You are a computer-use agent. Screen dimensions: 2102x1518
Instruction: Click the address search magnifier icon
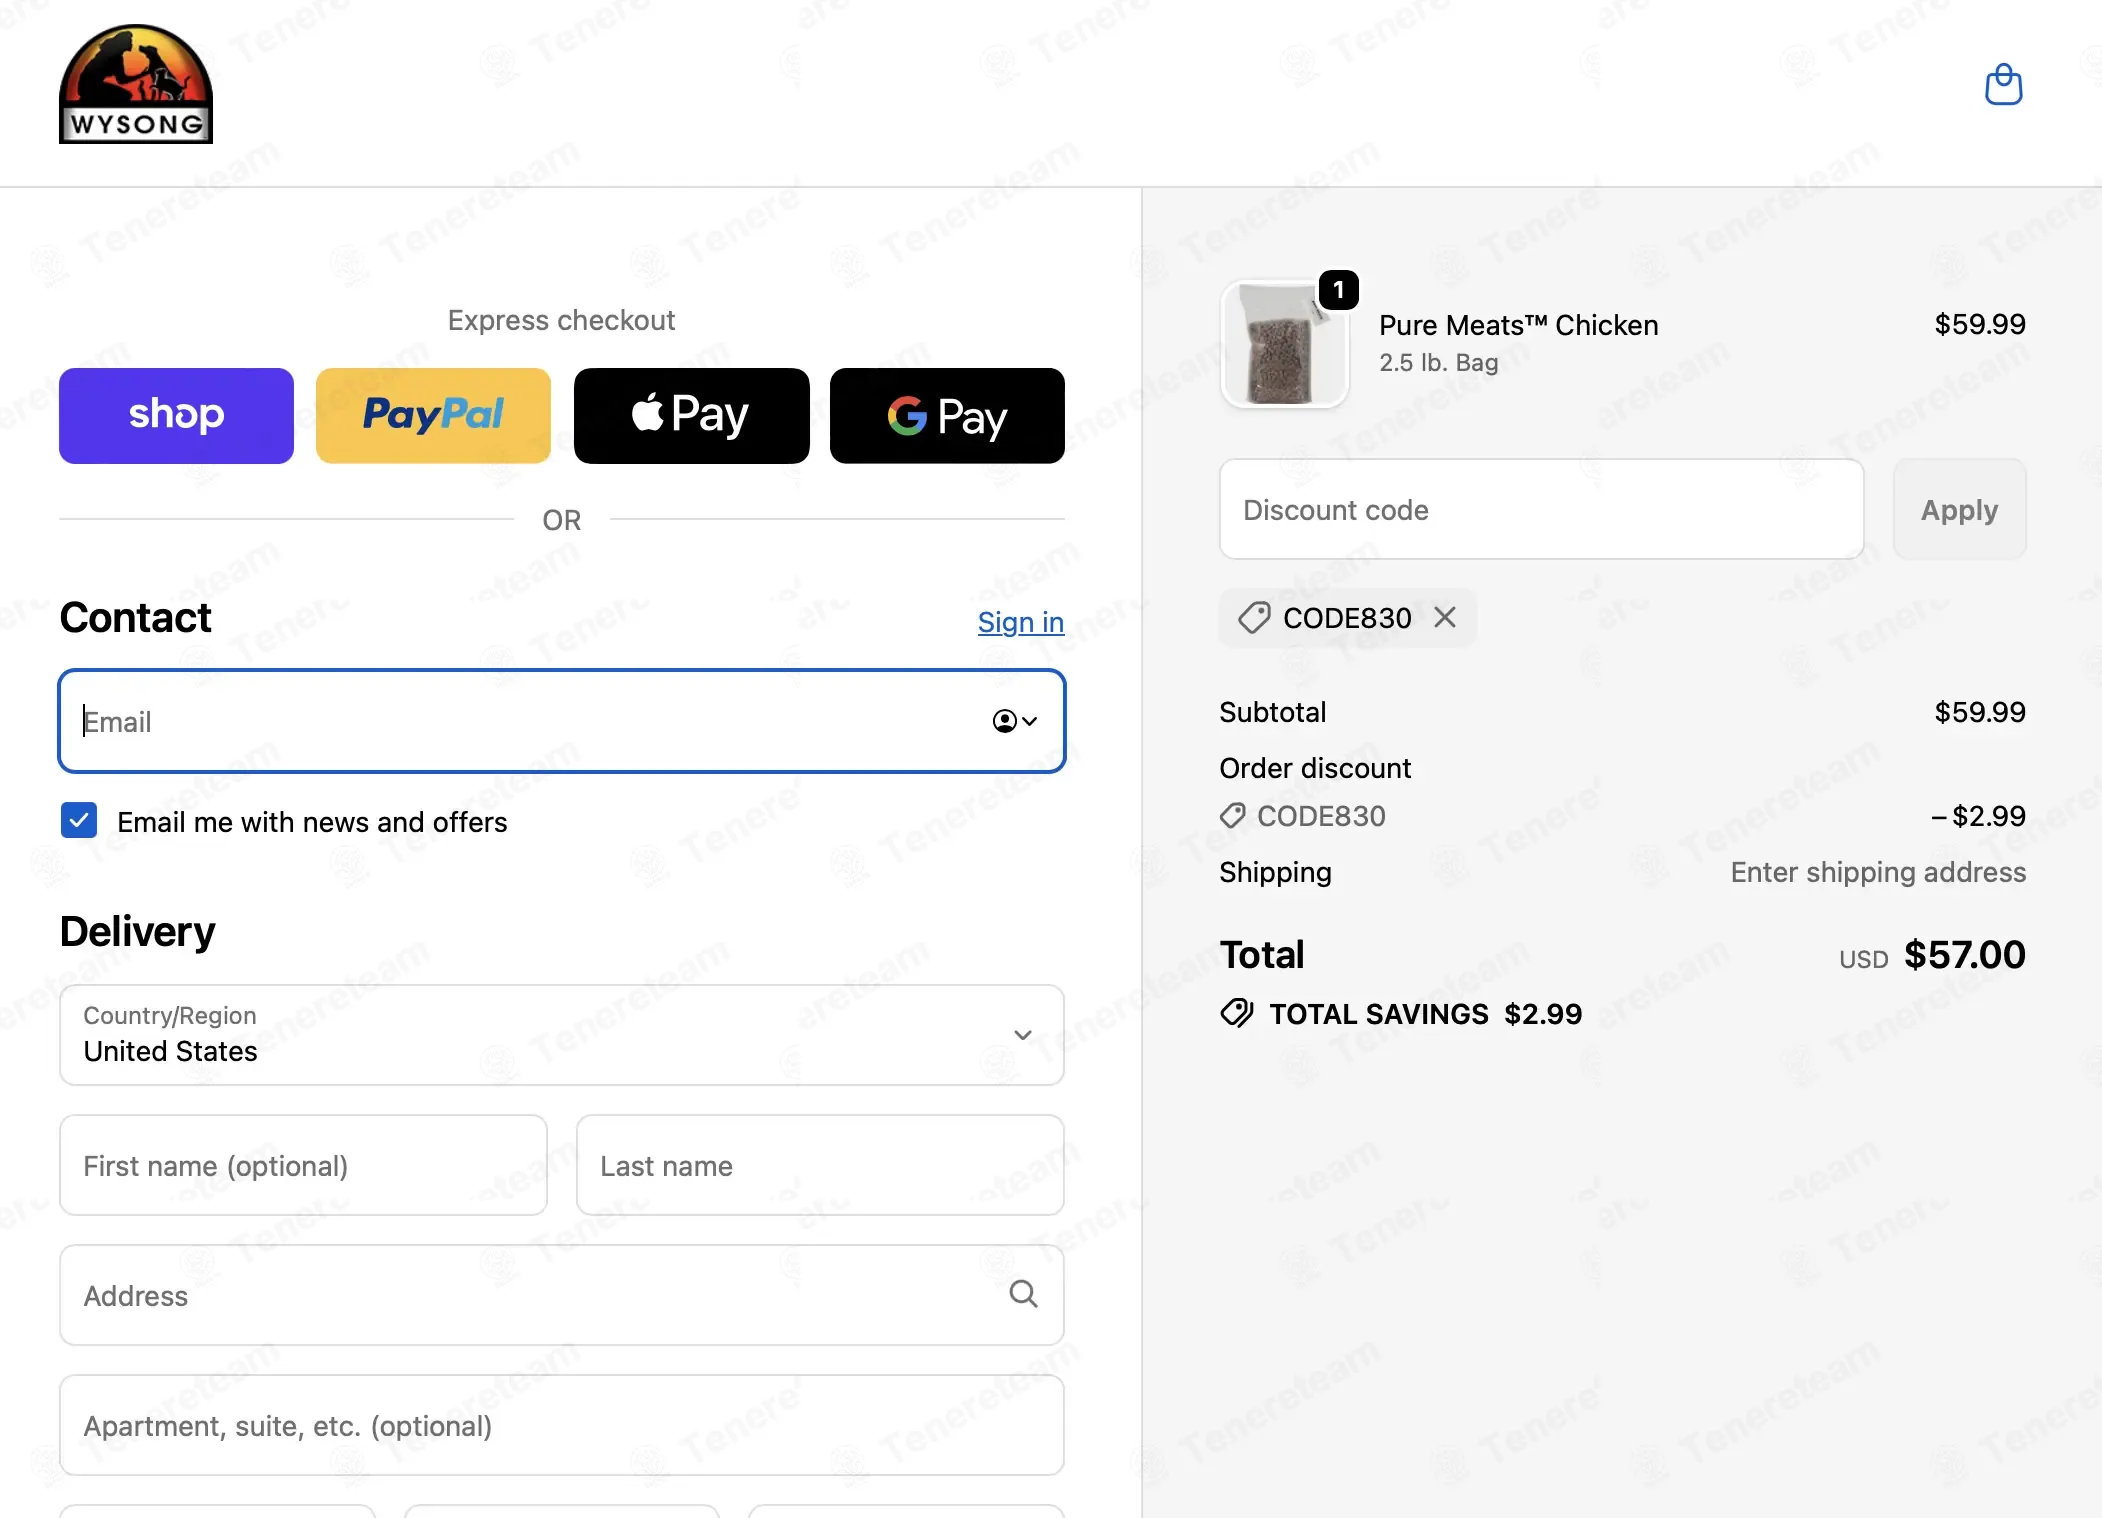pos(1023,1294)
